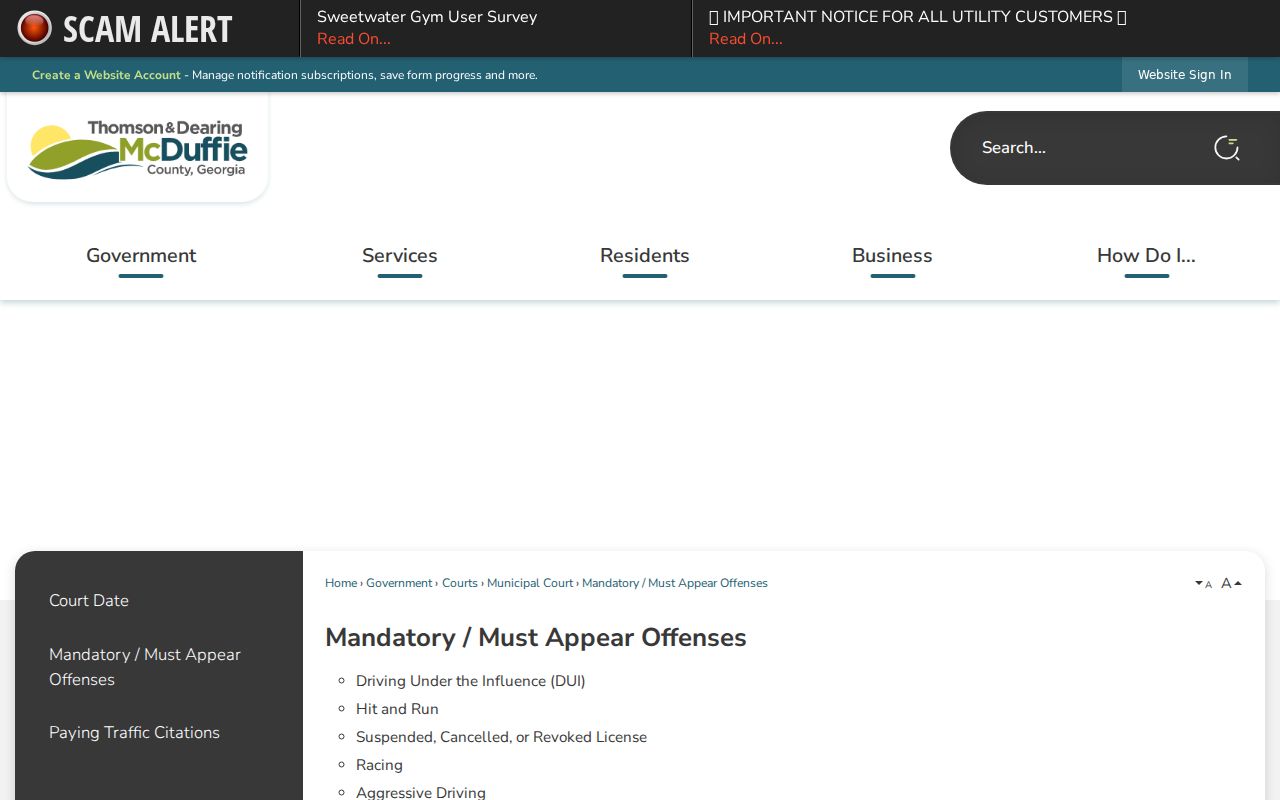The image size is (1280, 800).
Task: Select Mandatory / Must Appear Offenses sidebar item
Action: 145,667
